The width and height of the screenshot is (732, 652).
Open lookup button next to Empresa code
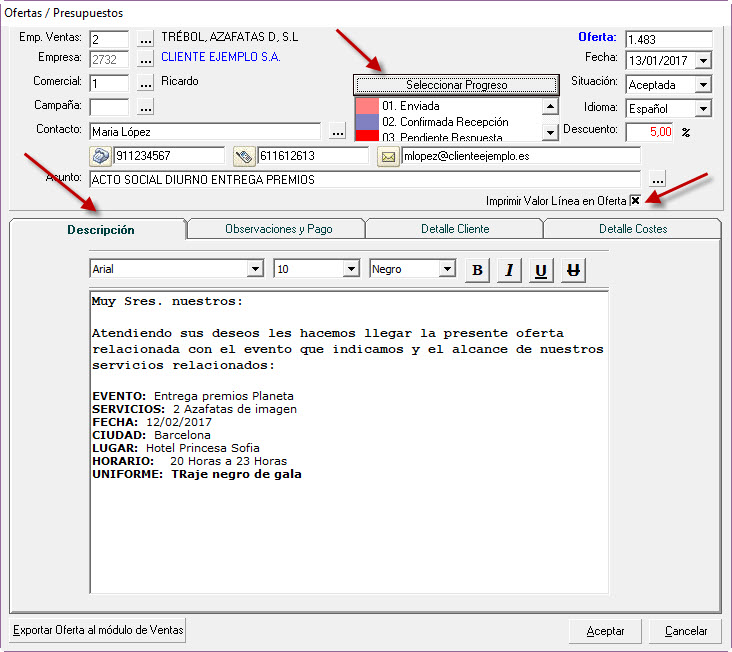[x=145, y=59]
